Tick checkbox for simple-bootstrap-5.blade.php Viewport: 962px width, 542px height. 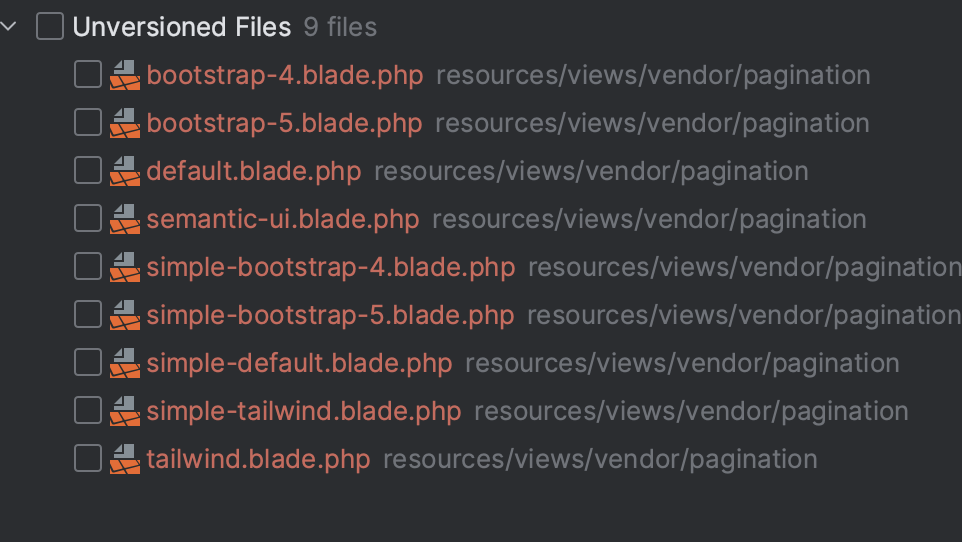pos(88,314)
